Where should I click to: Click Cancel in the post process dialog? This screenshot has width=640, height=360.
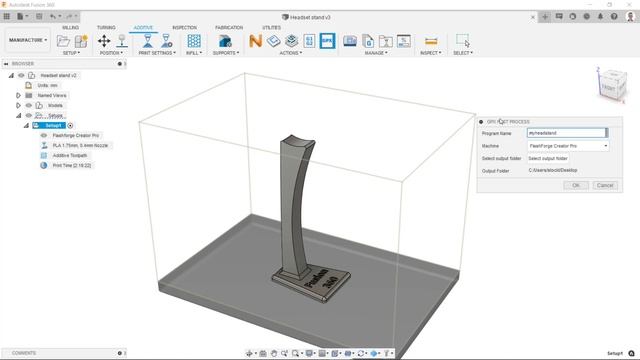605,185
